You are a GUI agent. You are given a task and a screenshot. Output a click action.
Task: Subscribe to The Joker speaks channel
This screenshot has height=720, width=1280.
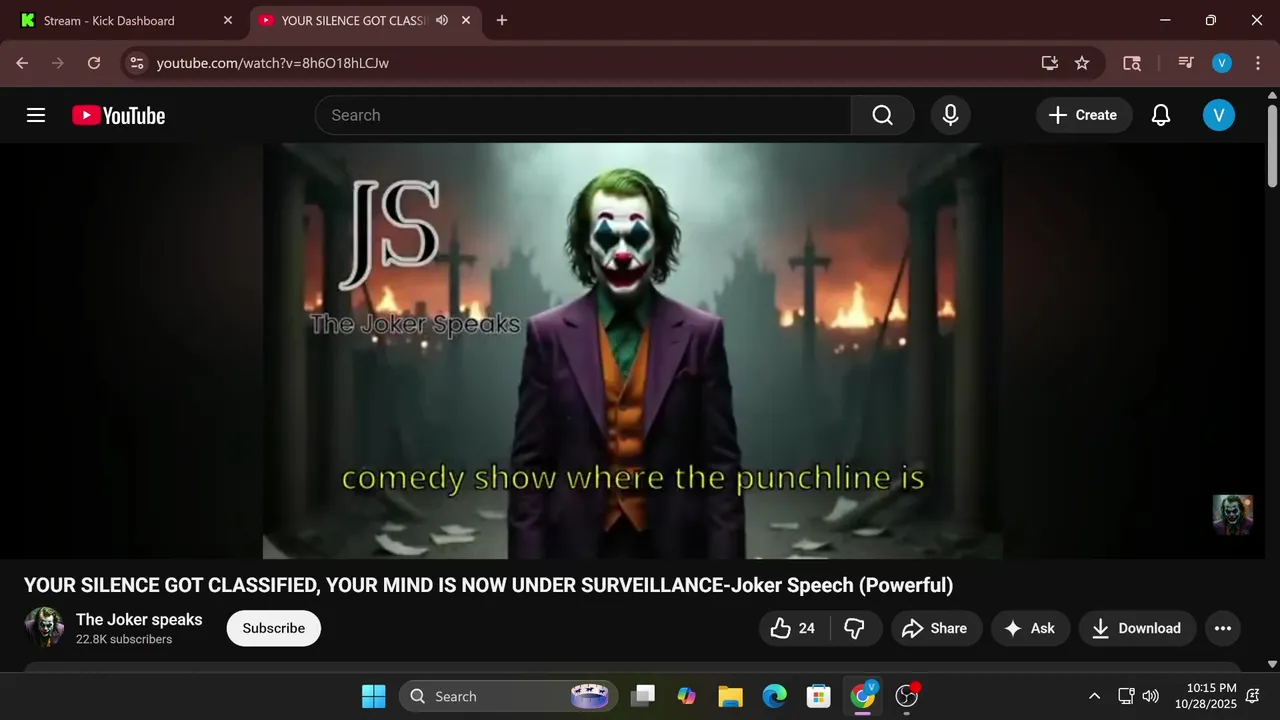point(273,628)
